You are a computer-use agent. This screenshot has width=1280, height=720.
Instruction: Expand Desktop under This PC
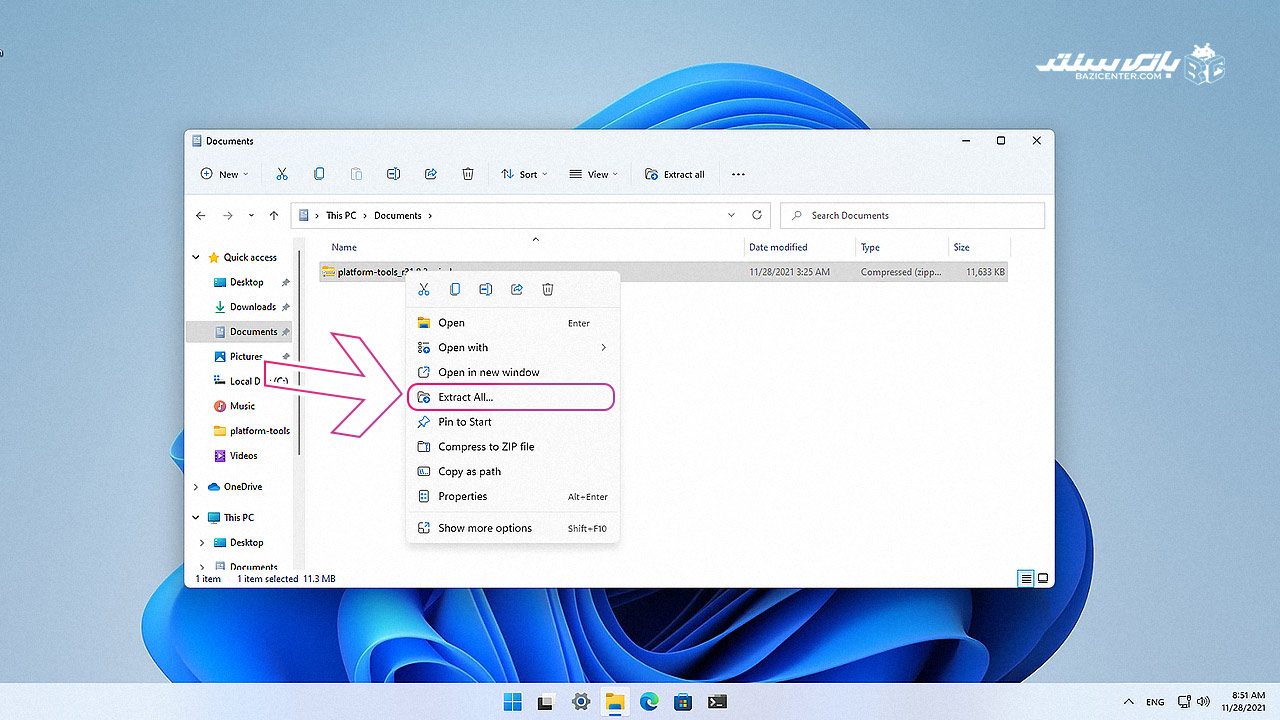(x=203, y=542)
